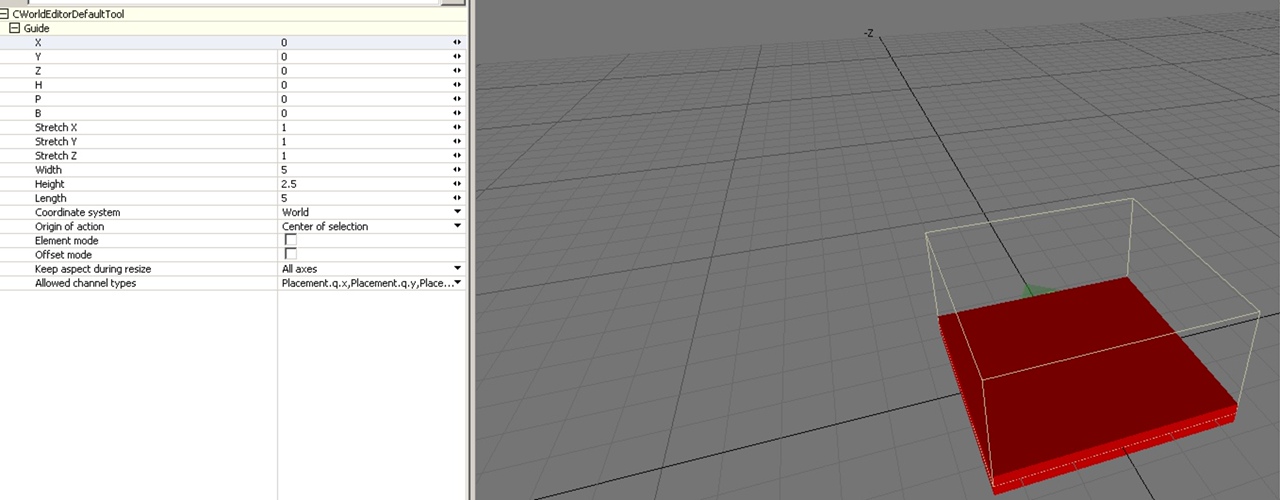Select the Height property label
Screen dimensions: 1280x500
pos(49,184)
